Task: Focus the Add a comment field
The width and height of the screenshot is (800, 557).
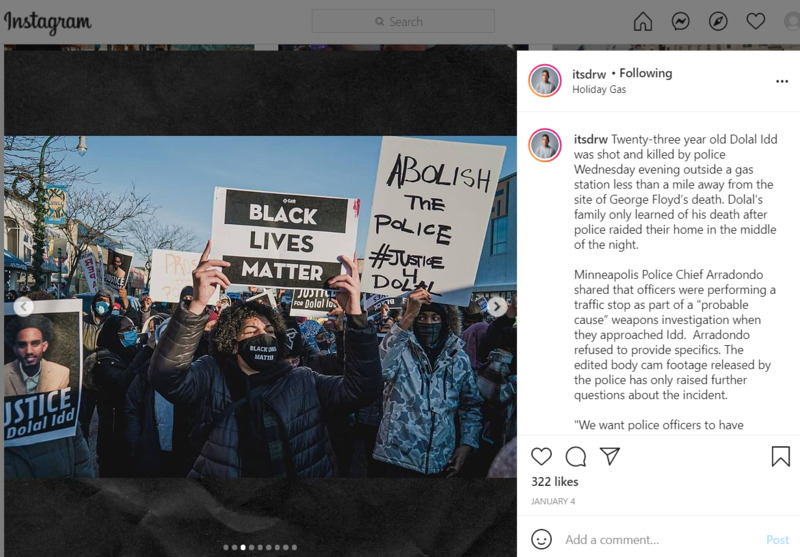Action: (661, 540)
